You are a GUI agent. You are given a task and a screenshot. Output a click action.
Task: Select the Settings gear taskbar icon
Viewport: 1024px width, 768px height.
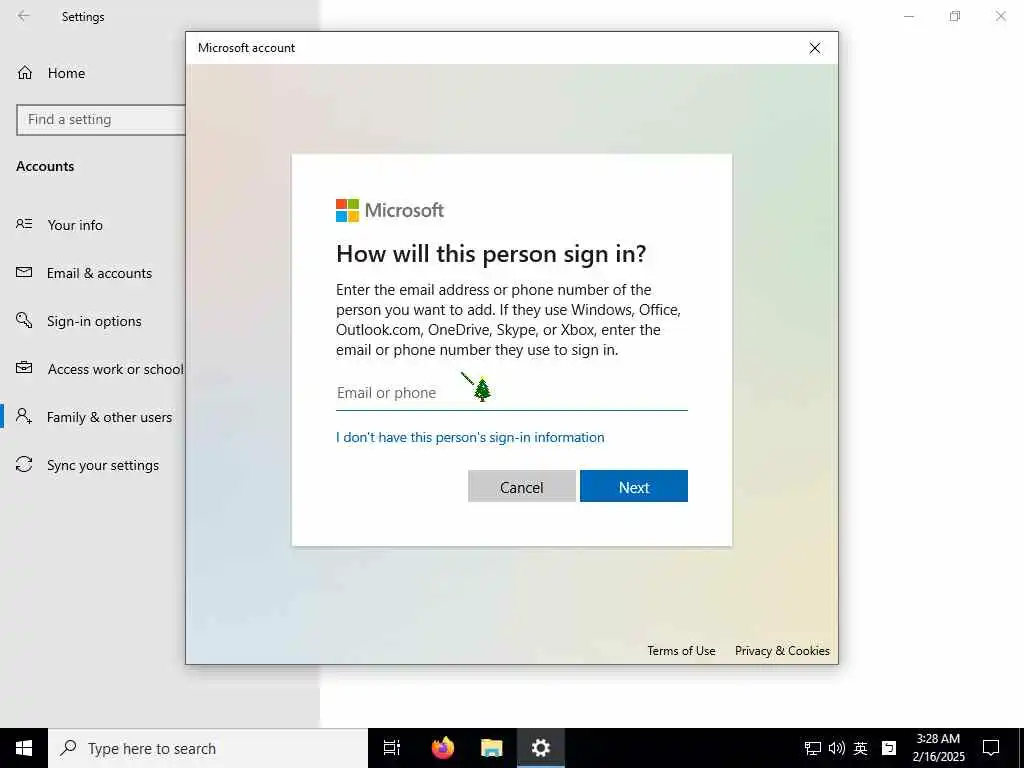click(541, 748)
